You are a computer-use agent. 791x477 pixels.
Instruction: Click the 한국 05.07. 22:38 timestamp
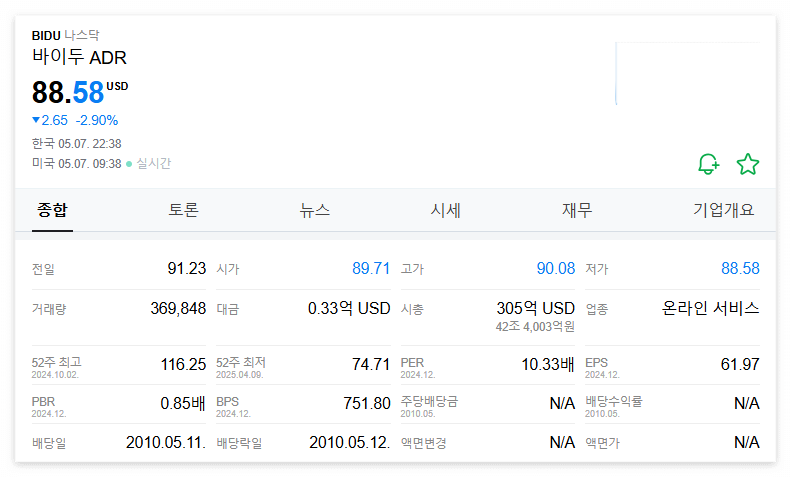[77, 144]
